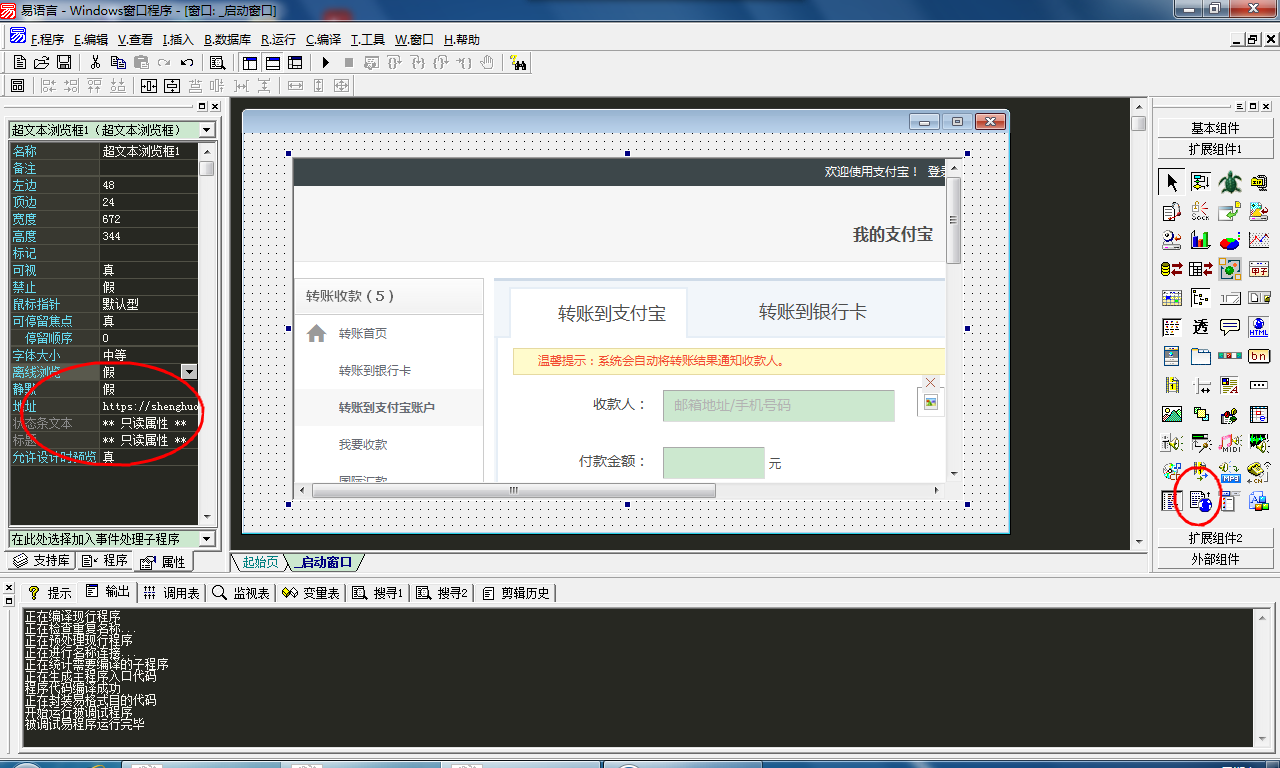Click the Open file folder icon
This screenshot has height=768, width=1280.
coord(42,62)
